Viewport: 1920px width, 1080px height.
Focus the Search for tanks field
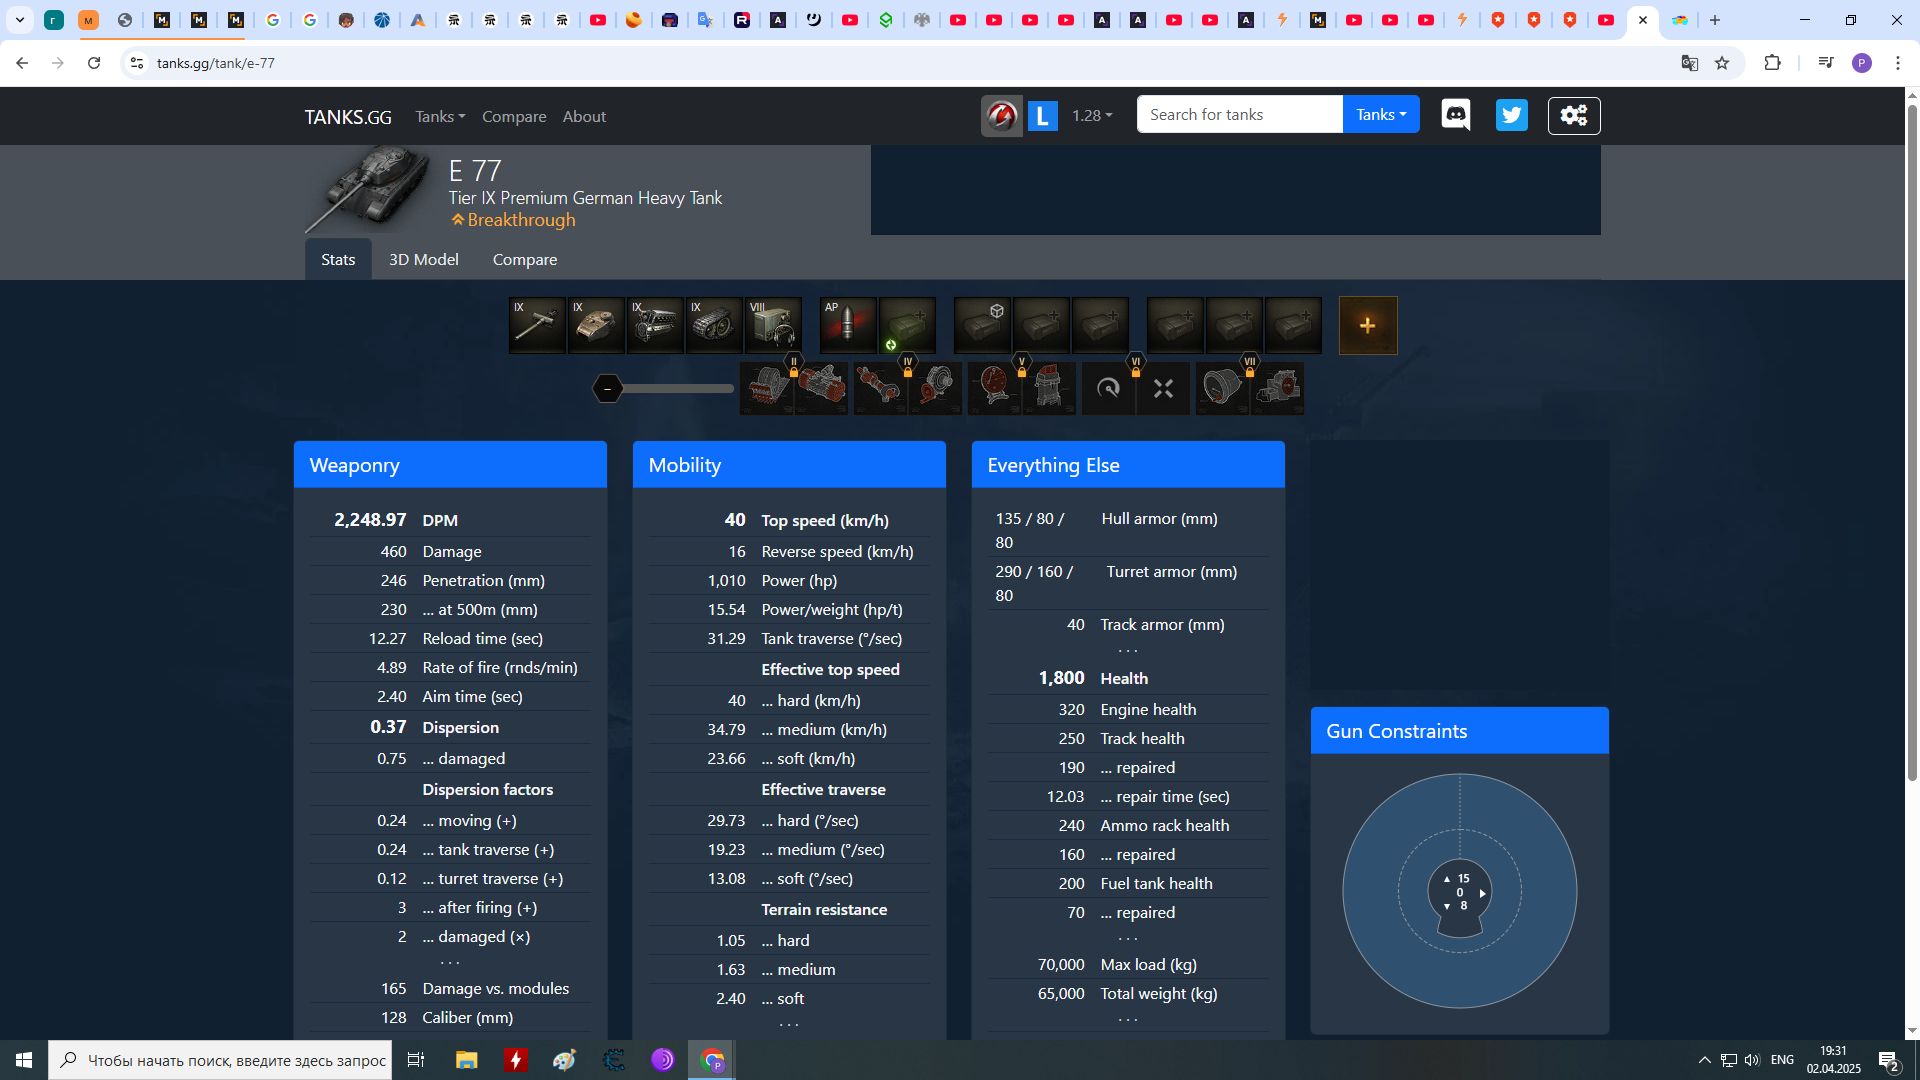pos(1240,115)
